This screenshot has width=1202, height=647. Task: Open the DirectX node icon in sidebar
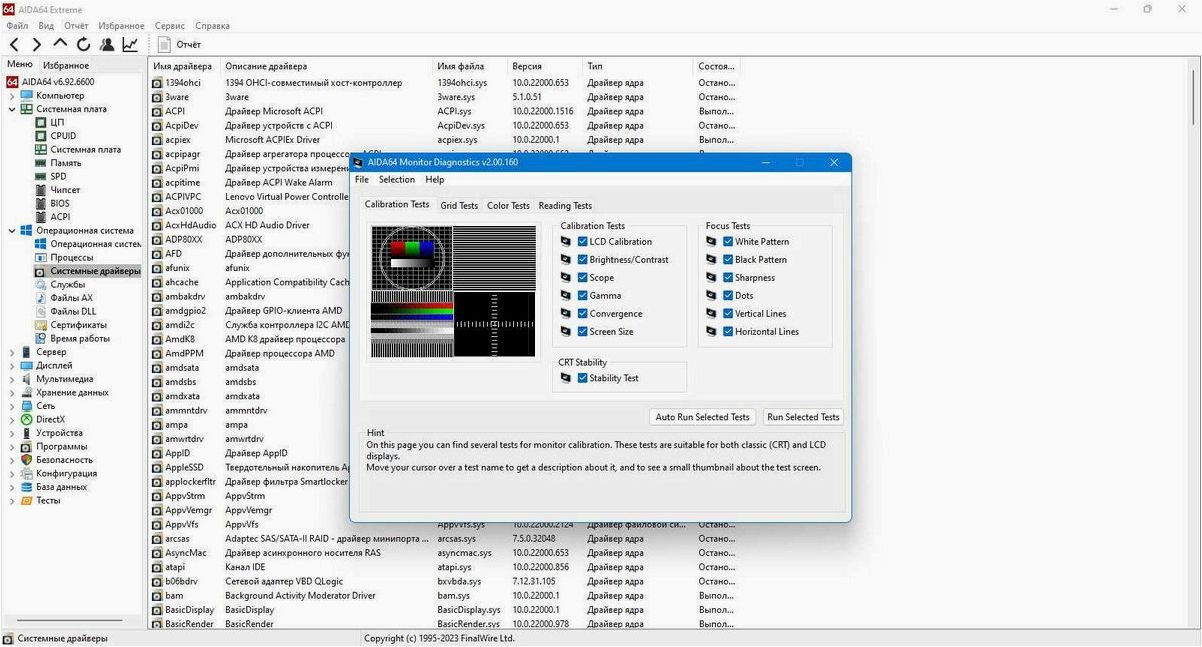click(x=27, y=420)
